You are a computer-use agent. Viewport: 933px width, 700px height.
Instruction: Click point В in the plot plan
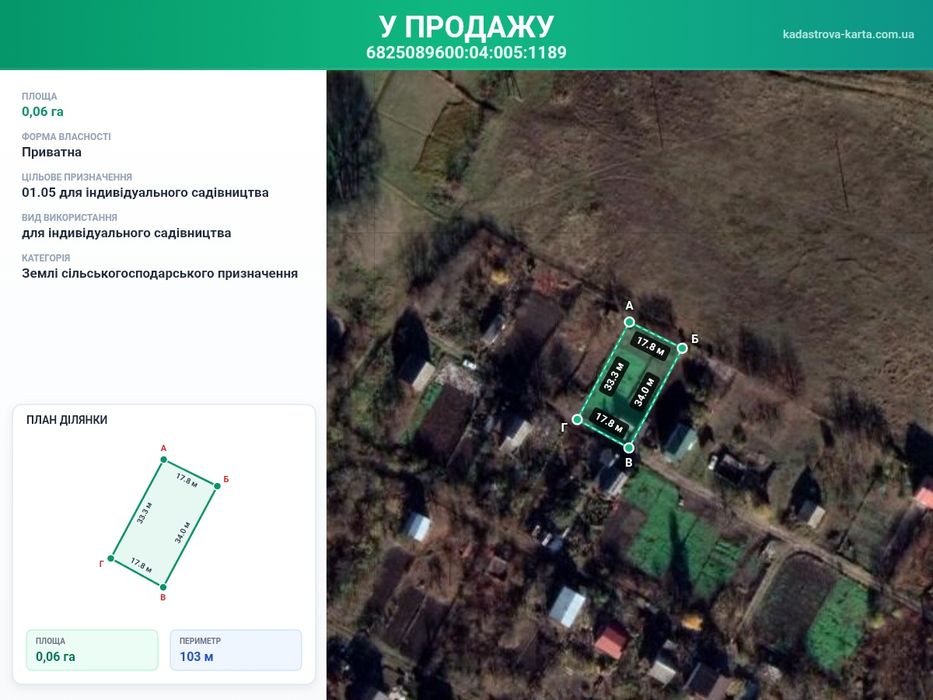point(163,587)
